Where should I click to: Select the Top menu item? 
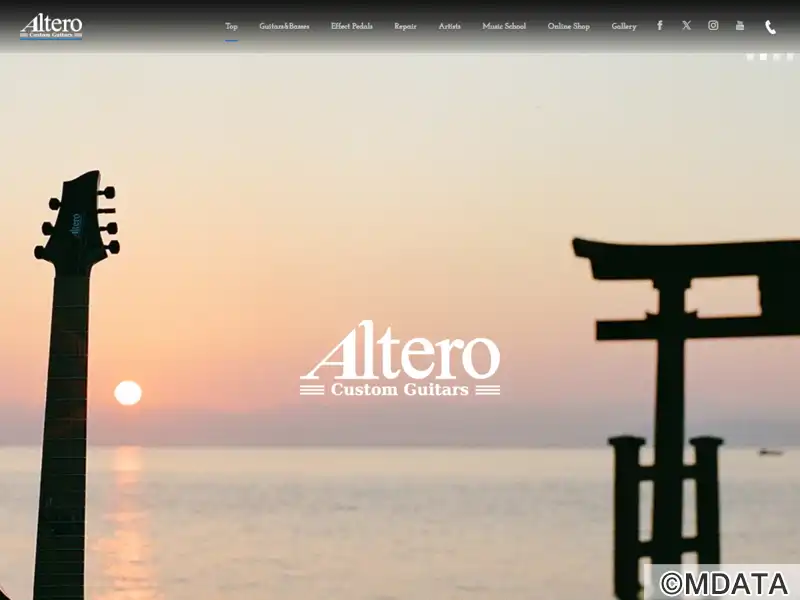tap(232, 26)
